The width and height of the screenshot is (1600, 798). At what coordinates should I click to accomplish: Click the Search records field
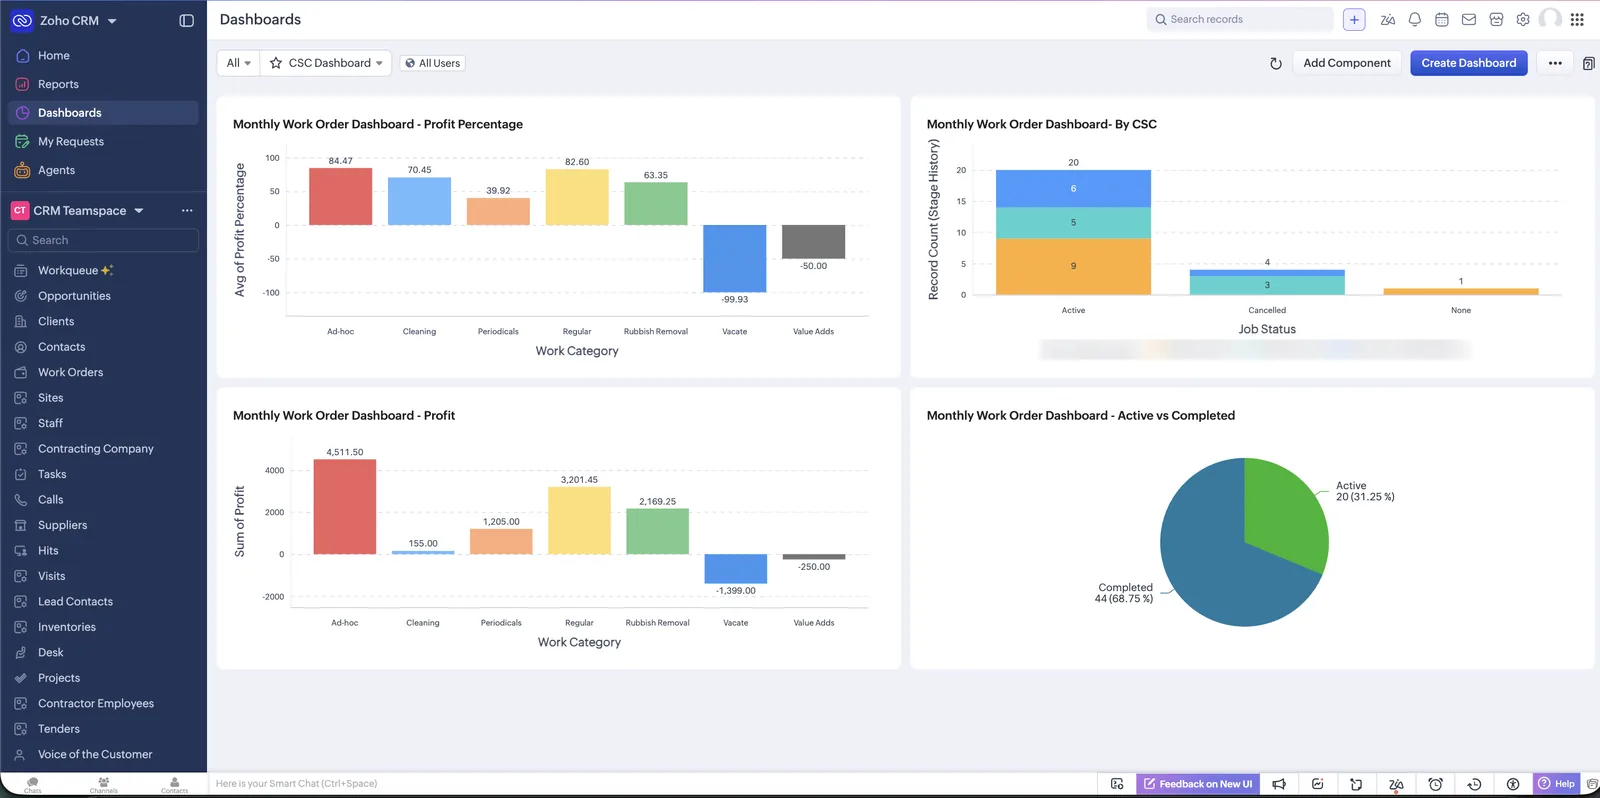[1240, 19]
